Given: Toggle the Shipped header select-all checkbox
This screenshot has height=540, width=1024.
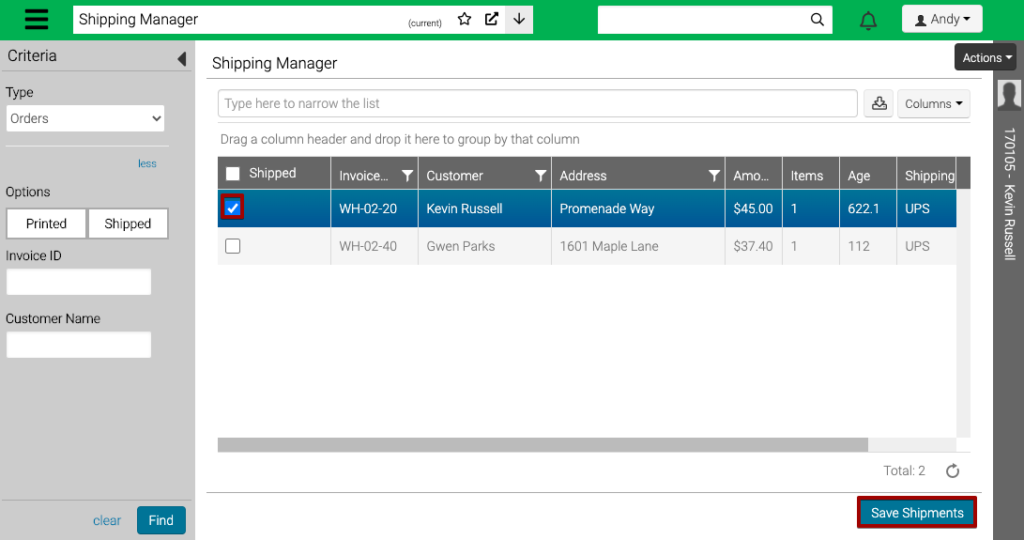Looking at the screenshot, I should click(x=233, y=174).
